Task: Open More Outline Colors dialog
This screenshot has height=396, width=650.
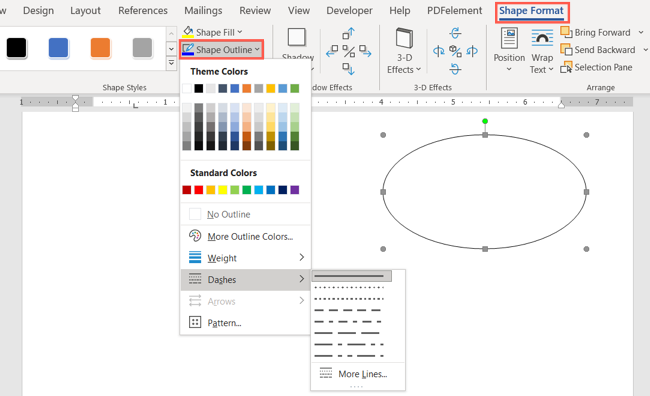Action: pyautogui.click(x=245, y=236)
